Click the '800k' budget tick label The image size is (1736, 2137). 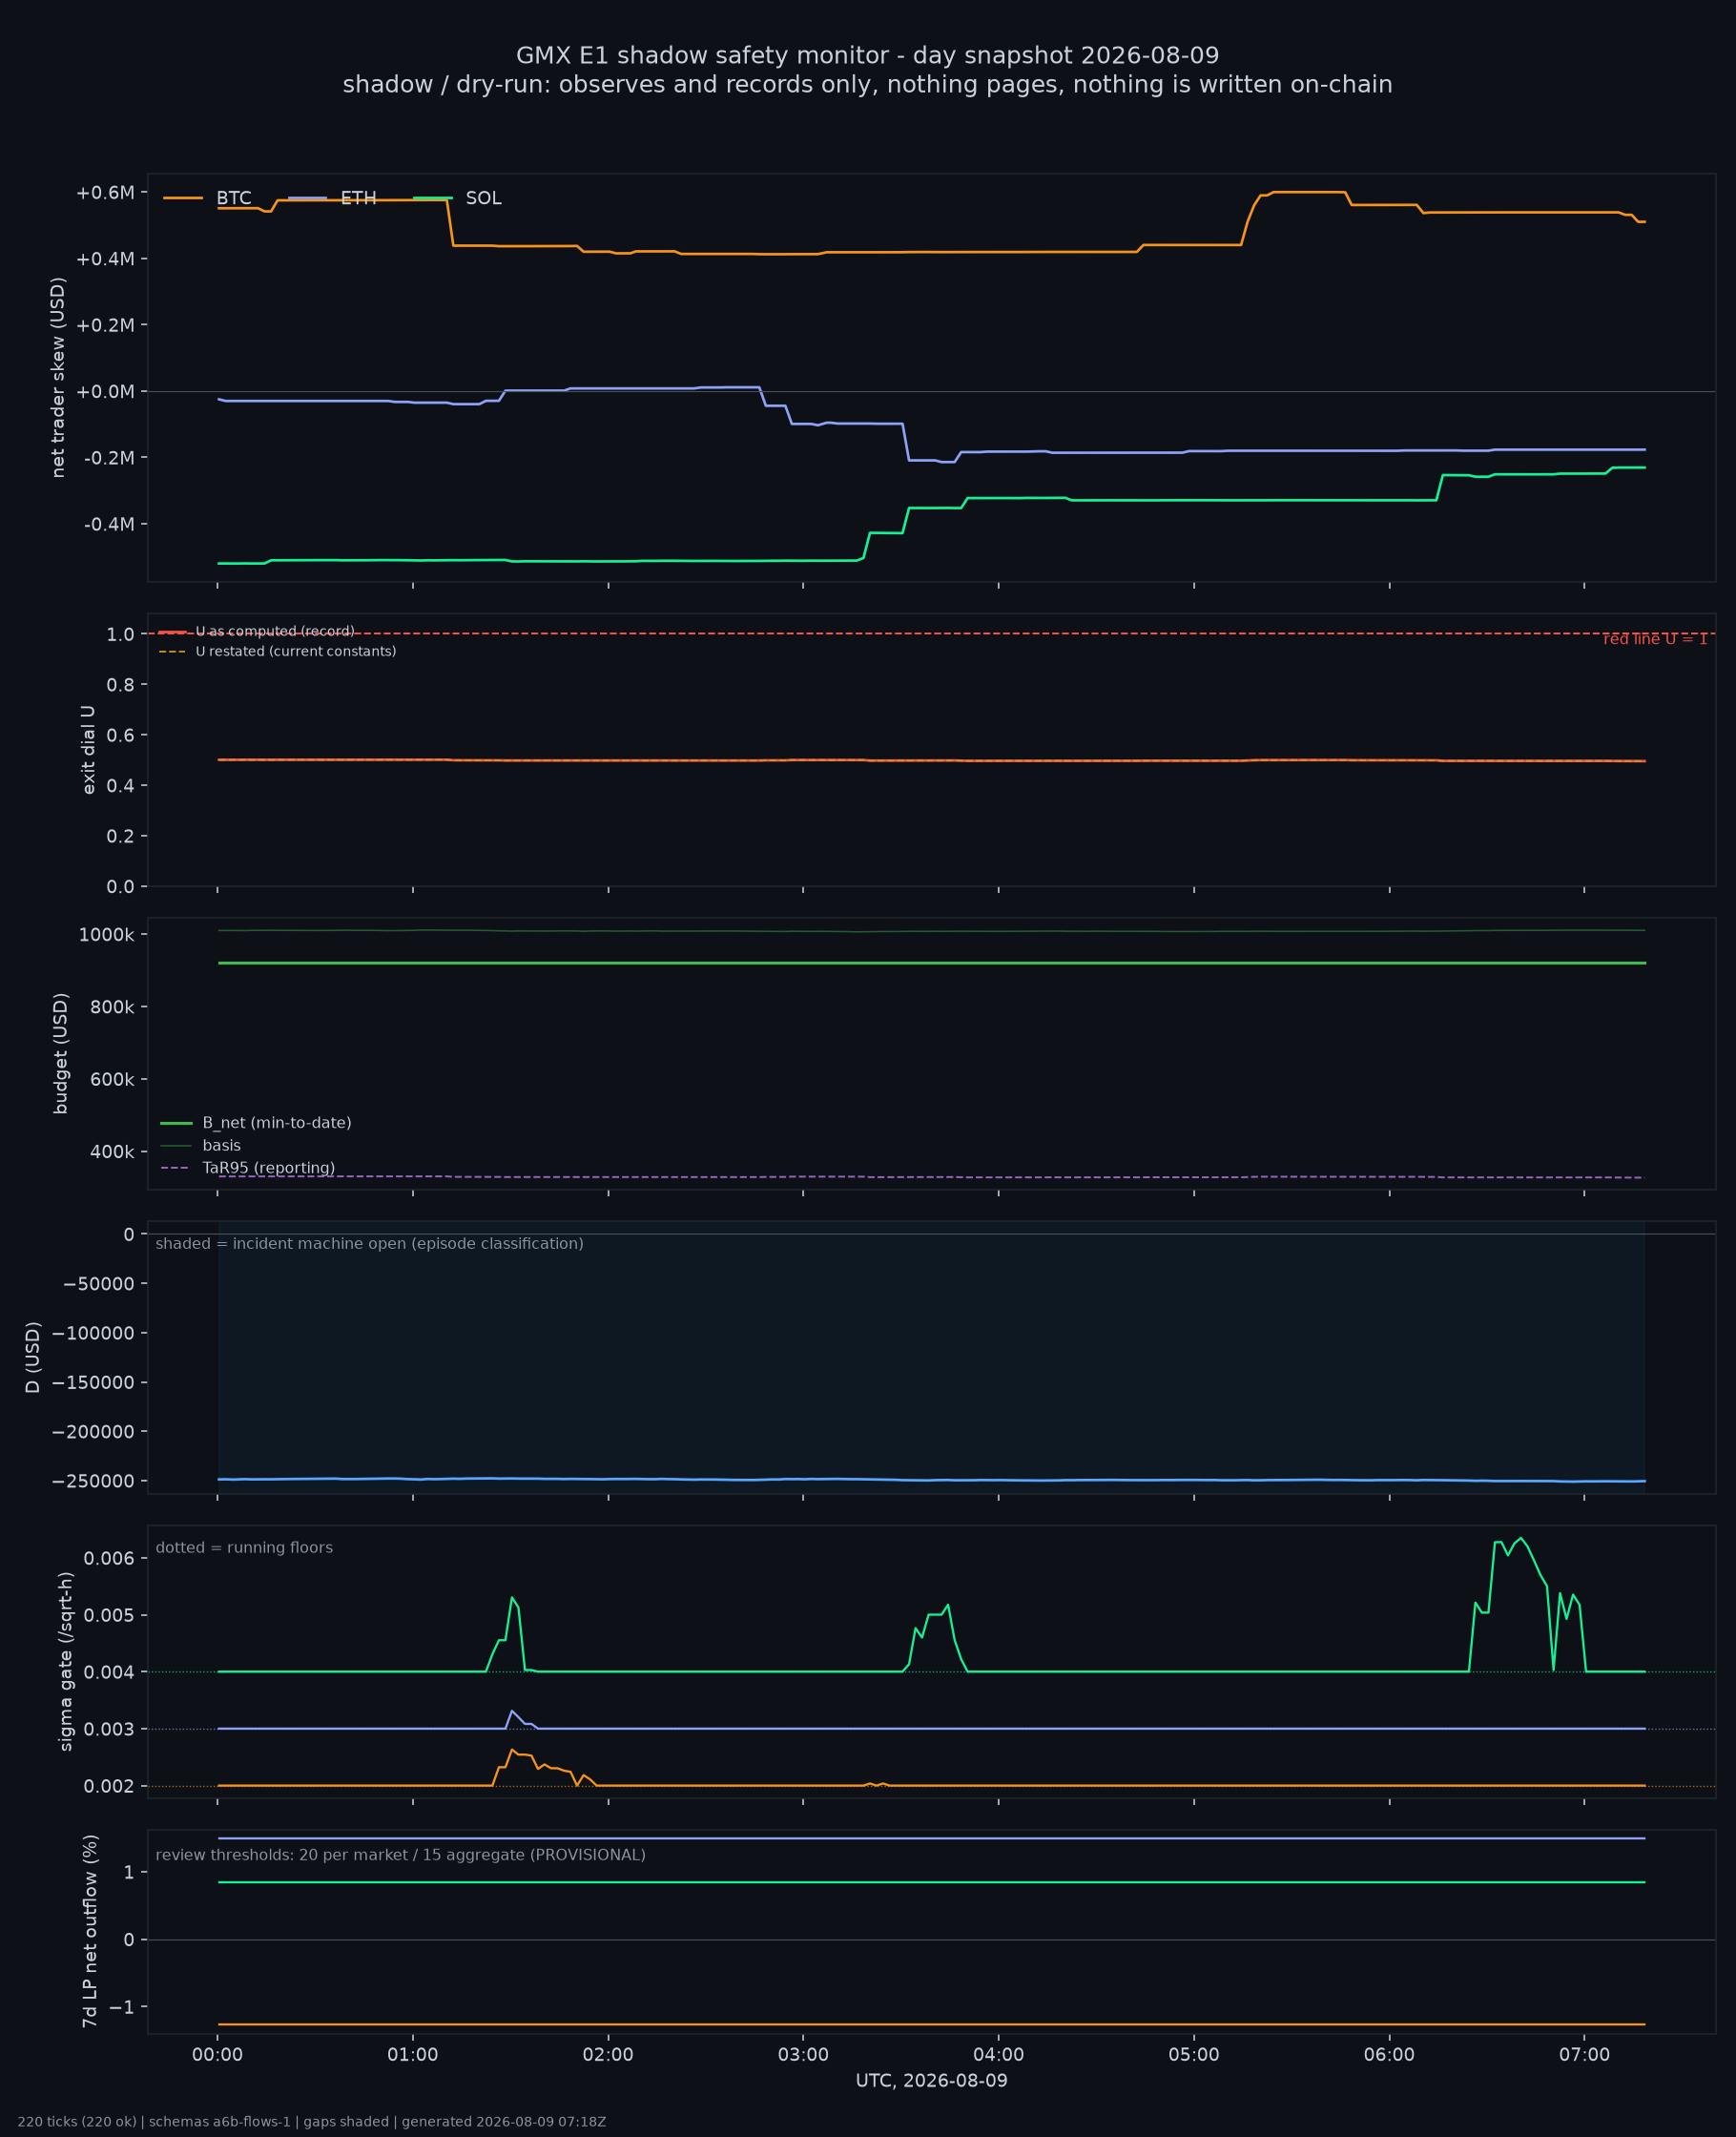(112, 1007)
